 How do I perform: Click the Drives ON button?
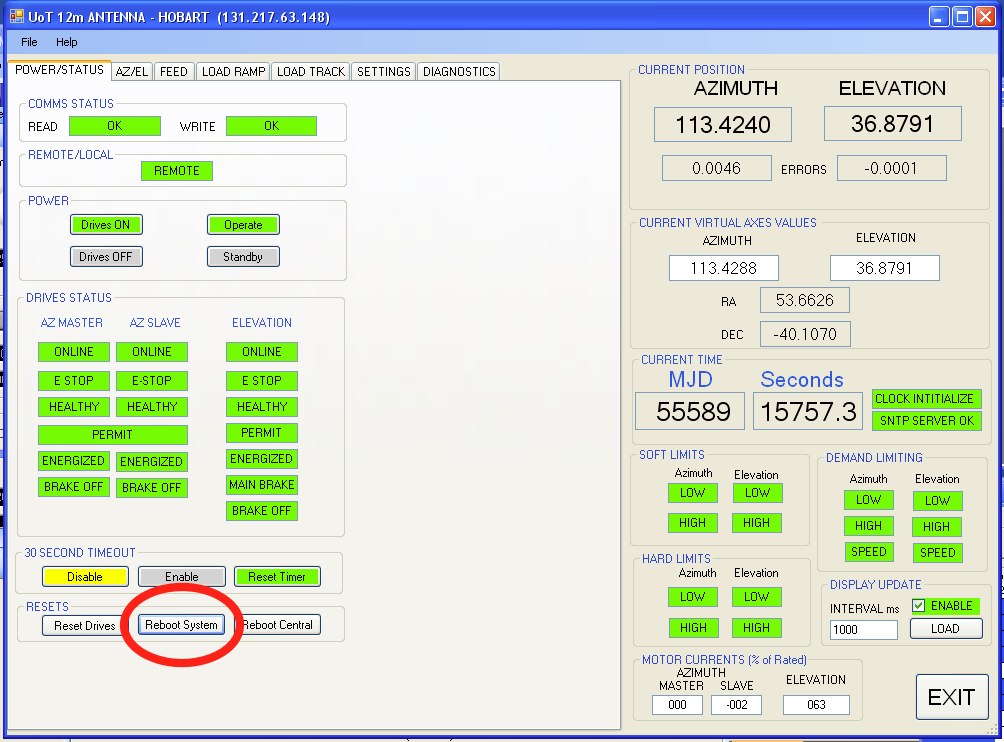(106, 225)
